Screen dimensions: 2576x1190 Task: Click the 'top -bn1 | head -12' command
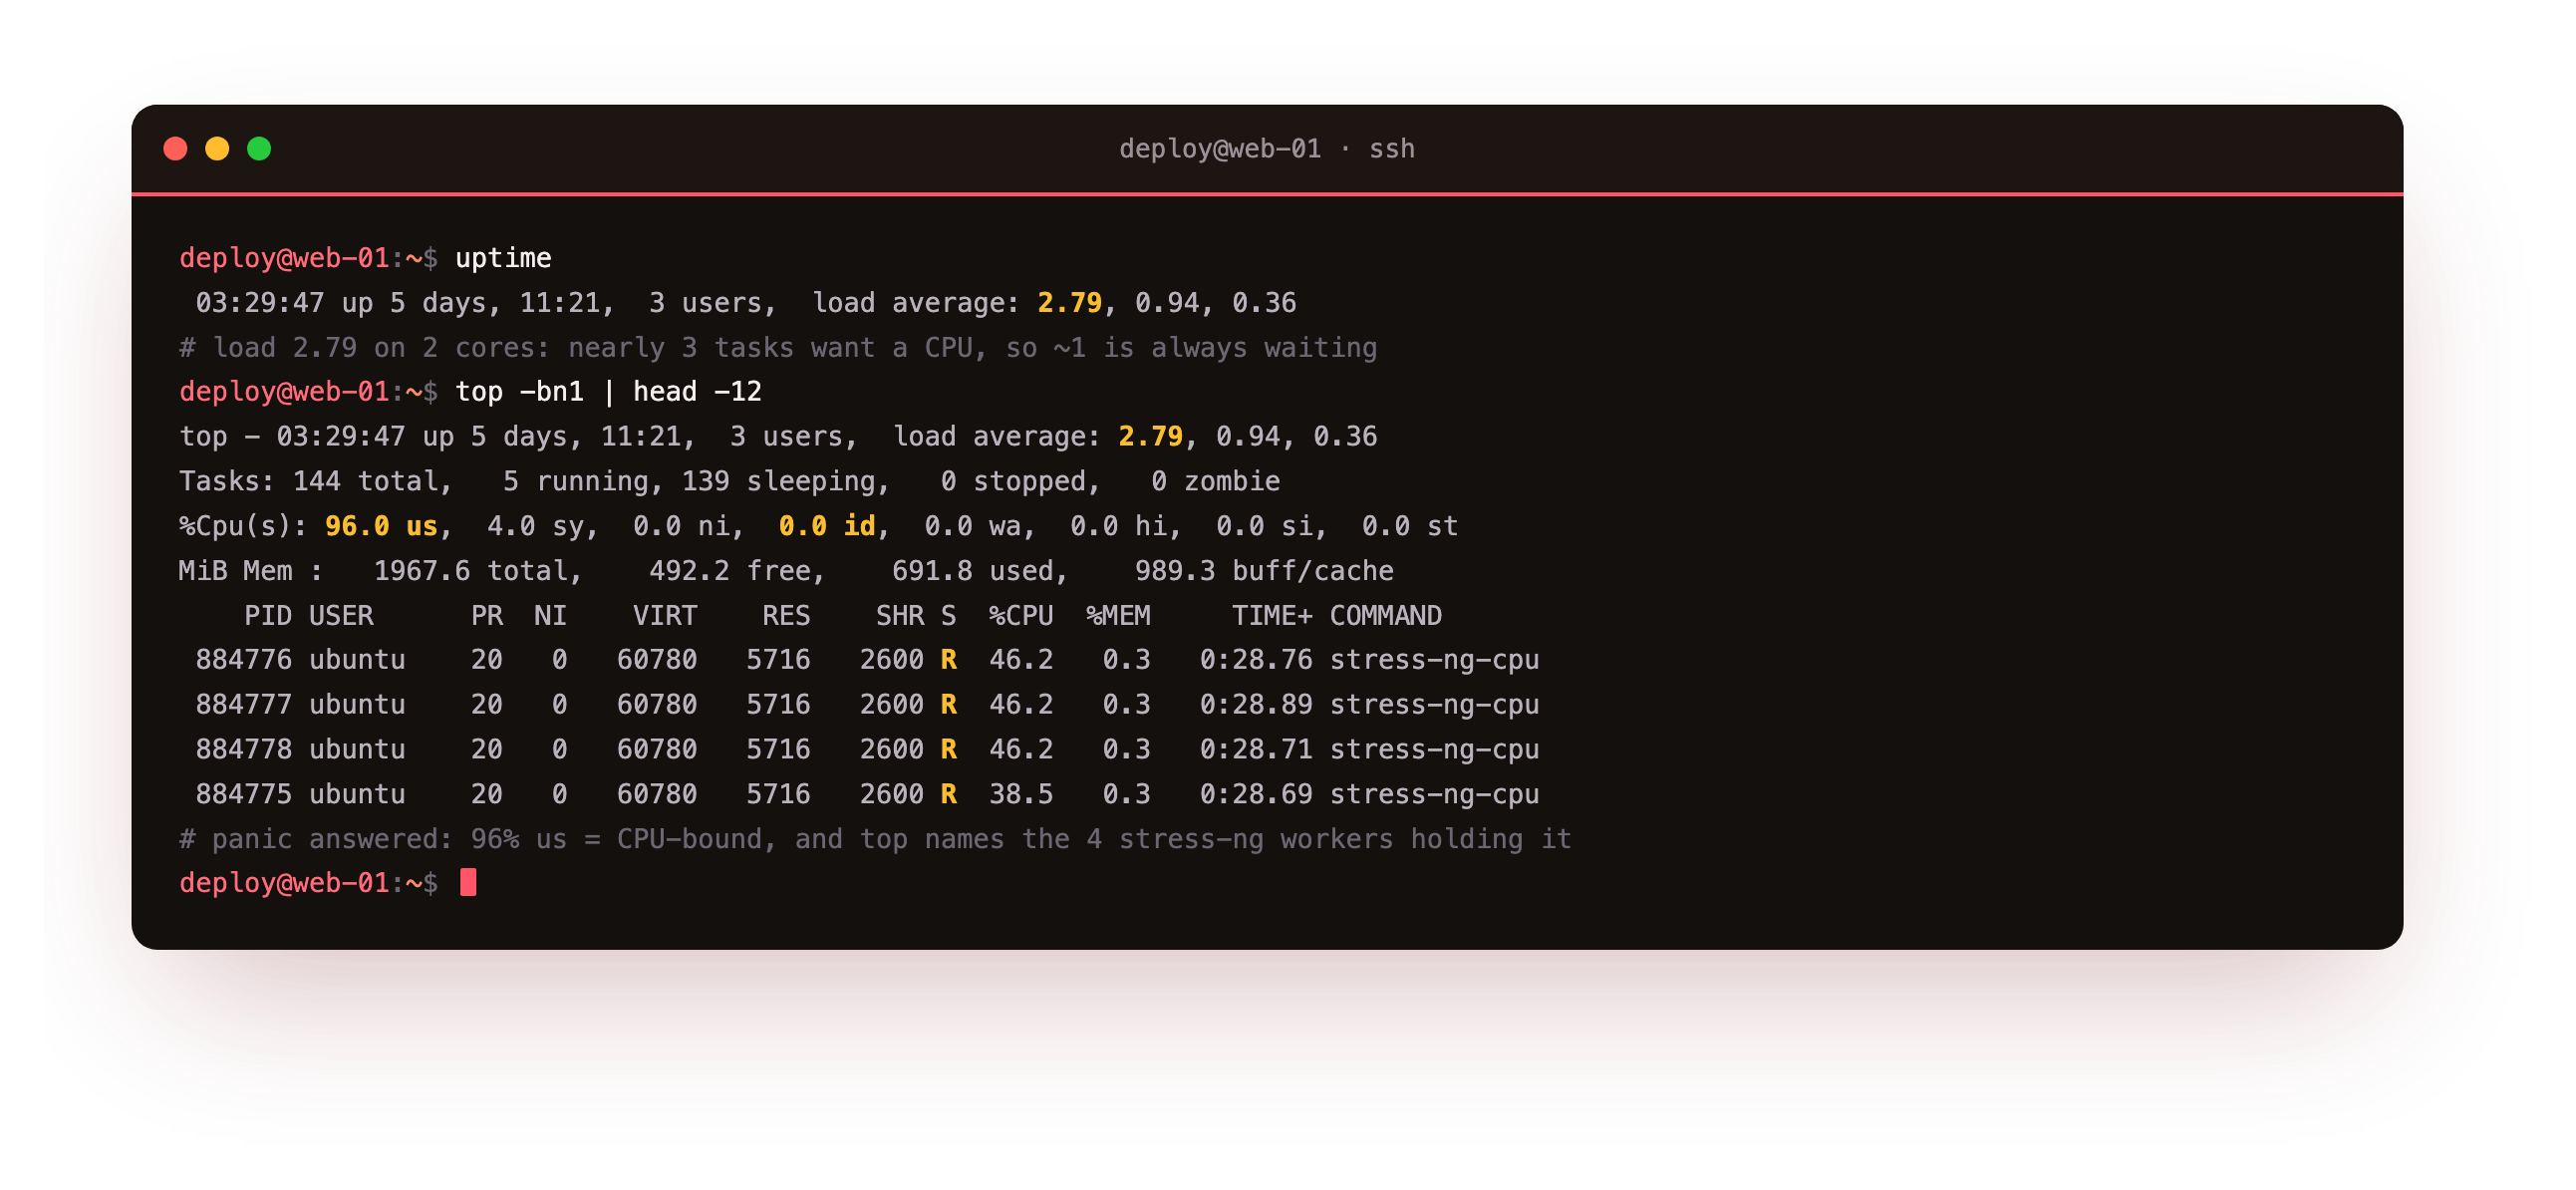click(x=609, y=392)
